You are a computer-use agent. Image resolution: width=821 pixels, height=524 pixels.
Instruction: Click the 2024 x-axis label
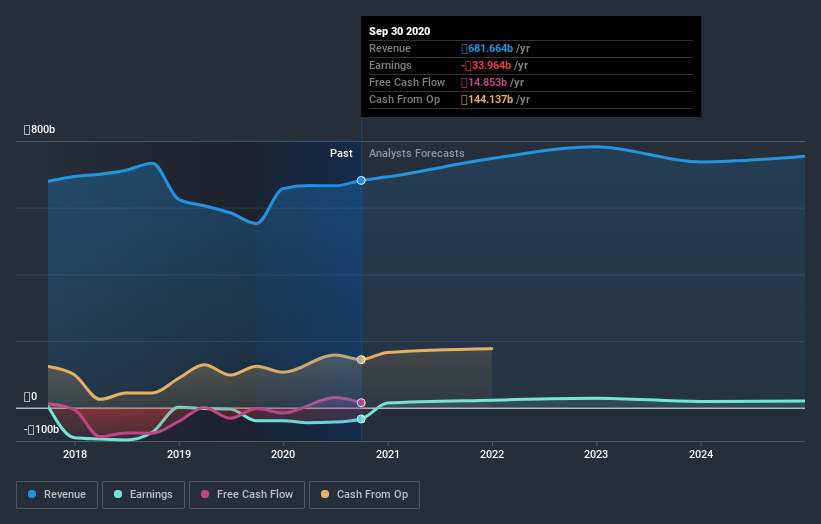point(701,454)
